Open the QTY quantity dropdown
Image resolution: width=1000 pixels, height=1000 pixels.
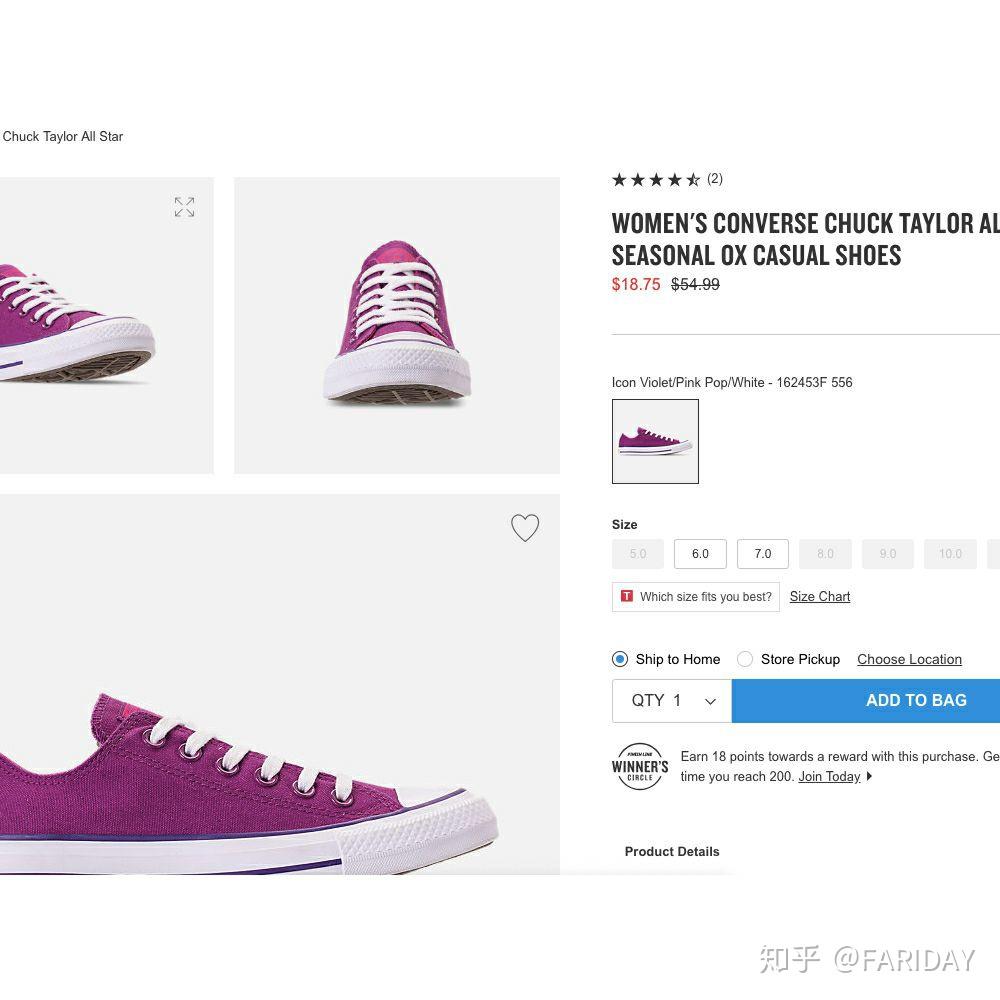click(x=672, y=700)
